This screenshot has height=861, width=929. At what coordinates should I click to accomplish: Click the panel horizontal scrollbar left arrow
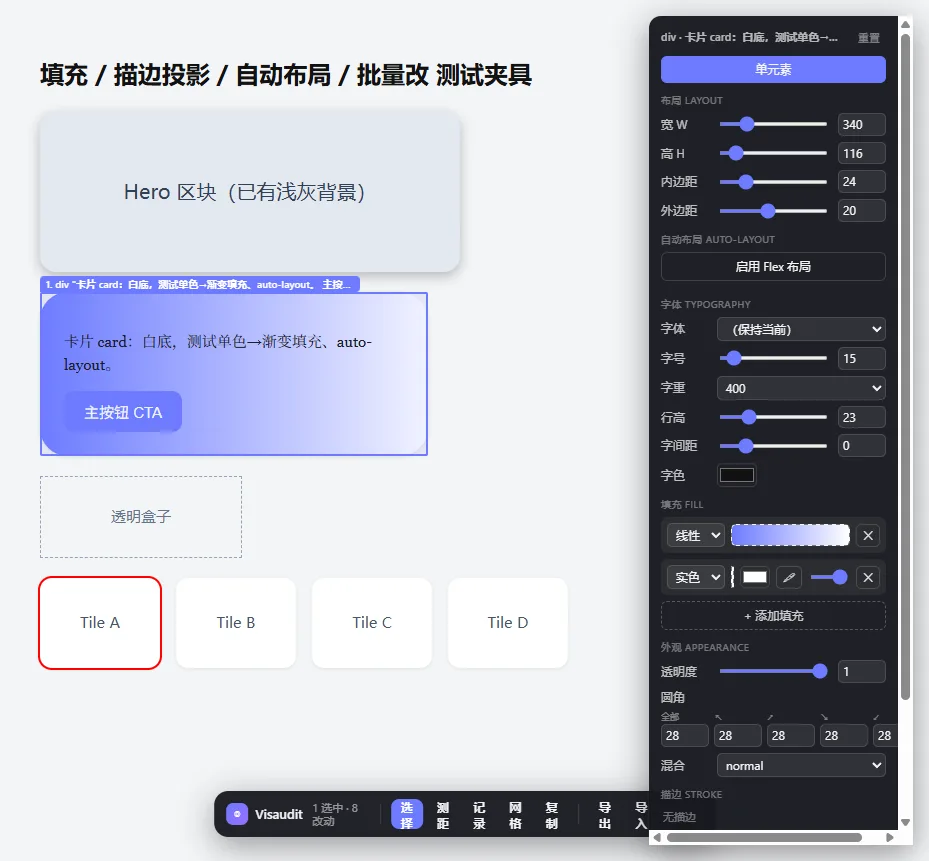[656, 837]
